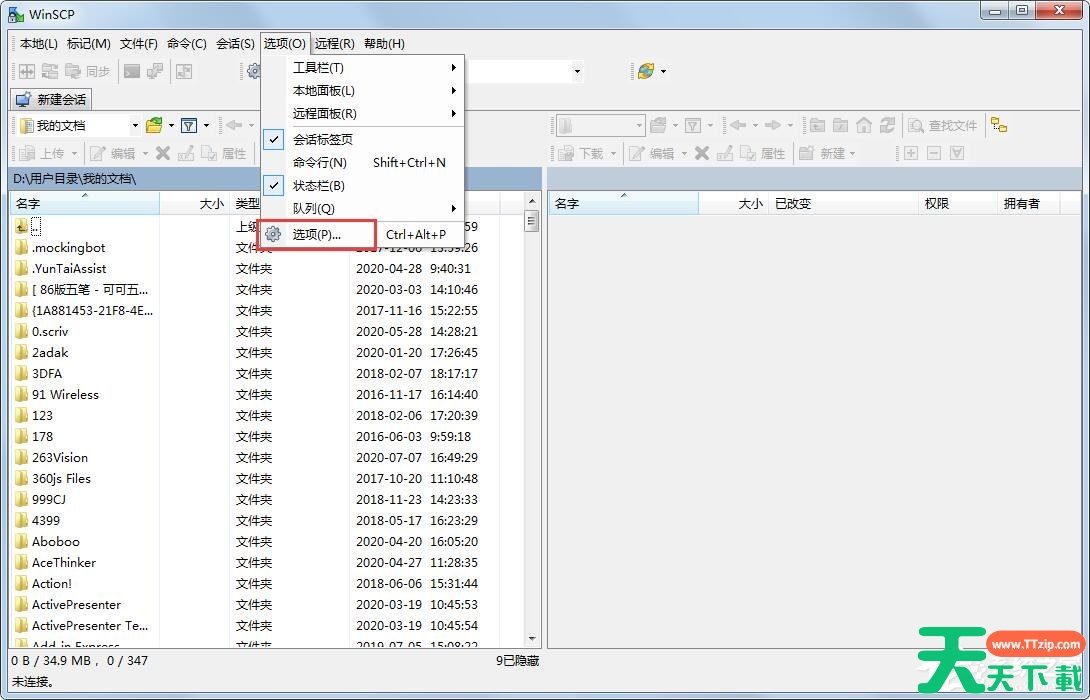Click the open local directory folder icon
1090x700 pixels.
[154, 125]
